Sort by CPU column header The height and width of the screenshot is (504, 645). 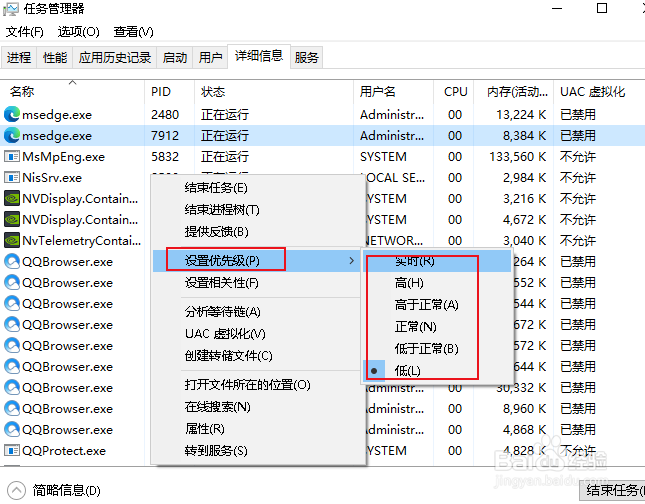tap(455, 91)
